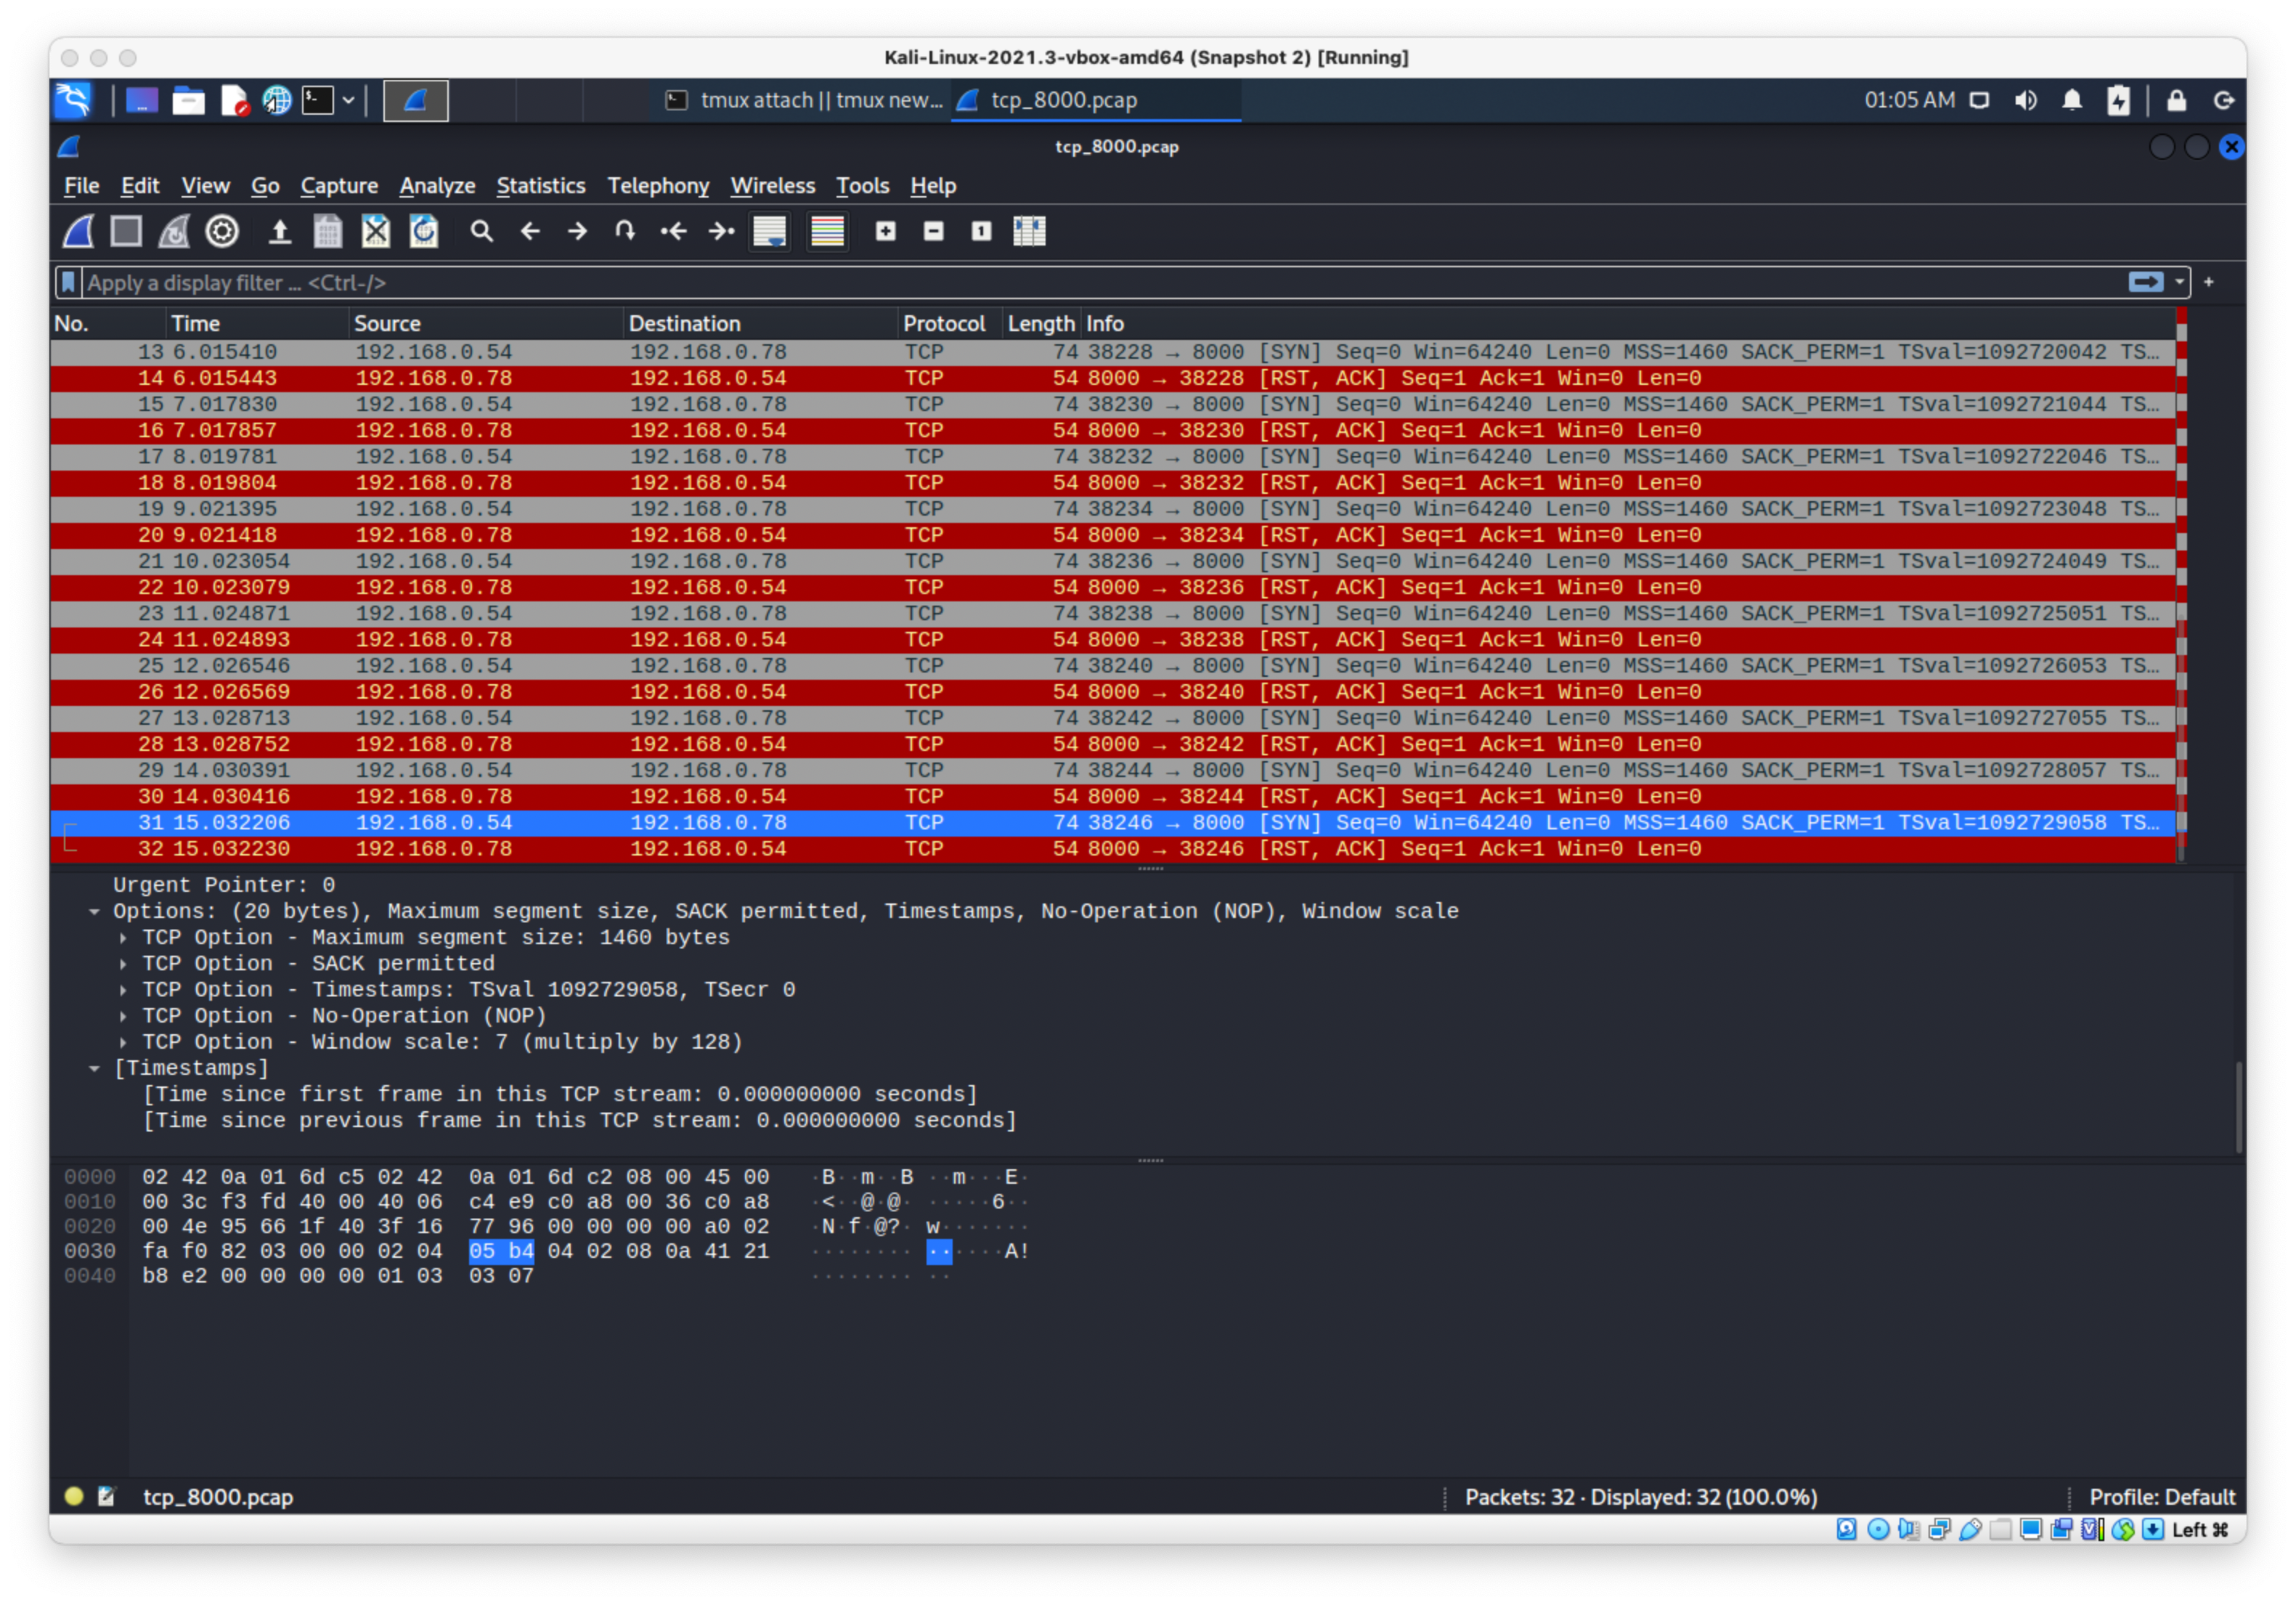Sort by the Length column header
2296x1605 pixels.
pyautogui.click(x=1041, y=324)
